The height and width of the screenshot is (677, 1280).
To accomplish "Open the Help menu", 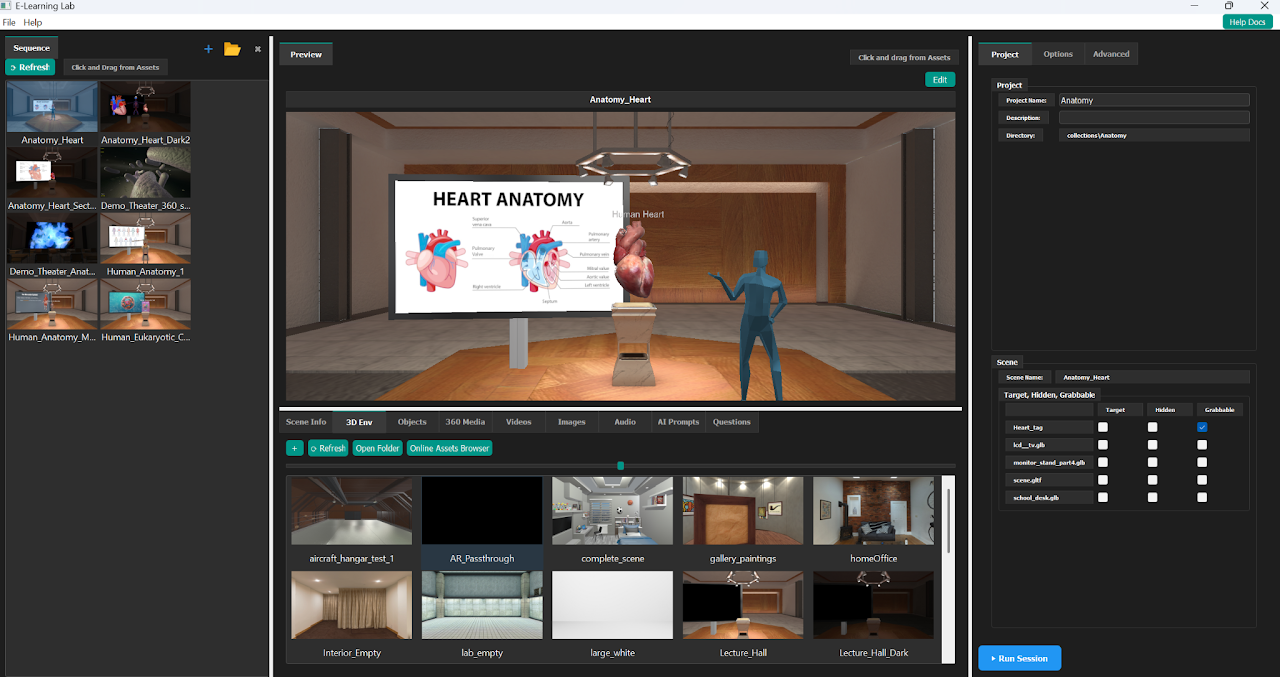I will tap(33, 22).
